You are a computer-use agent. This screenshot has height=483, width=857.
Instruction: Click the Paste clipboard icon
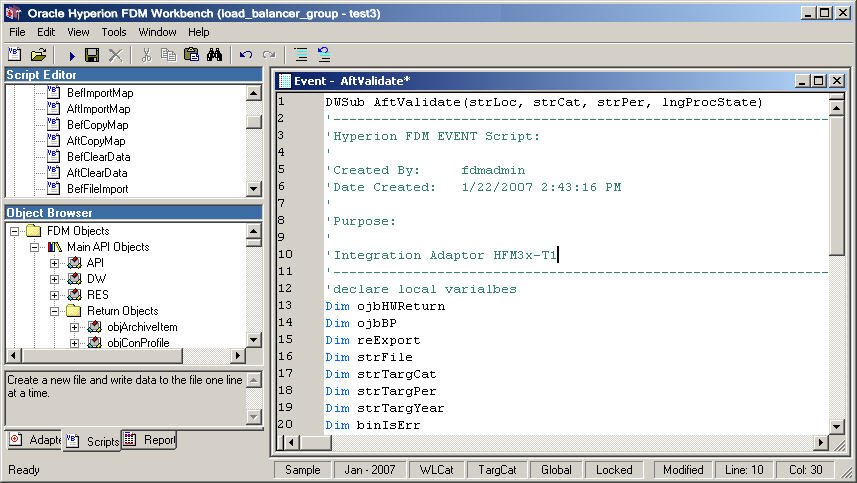[x=191, y=55]
